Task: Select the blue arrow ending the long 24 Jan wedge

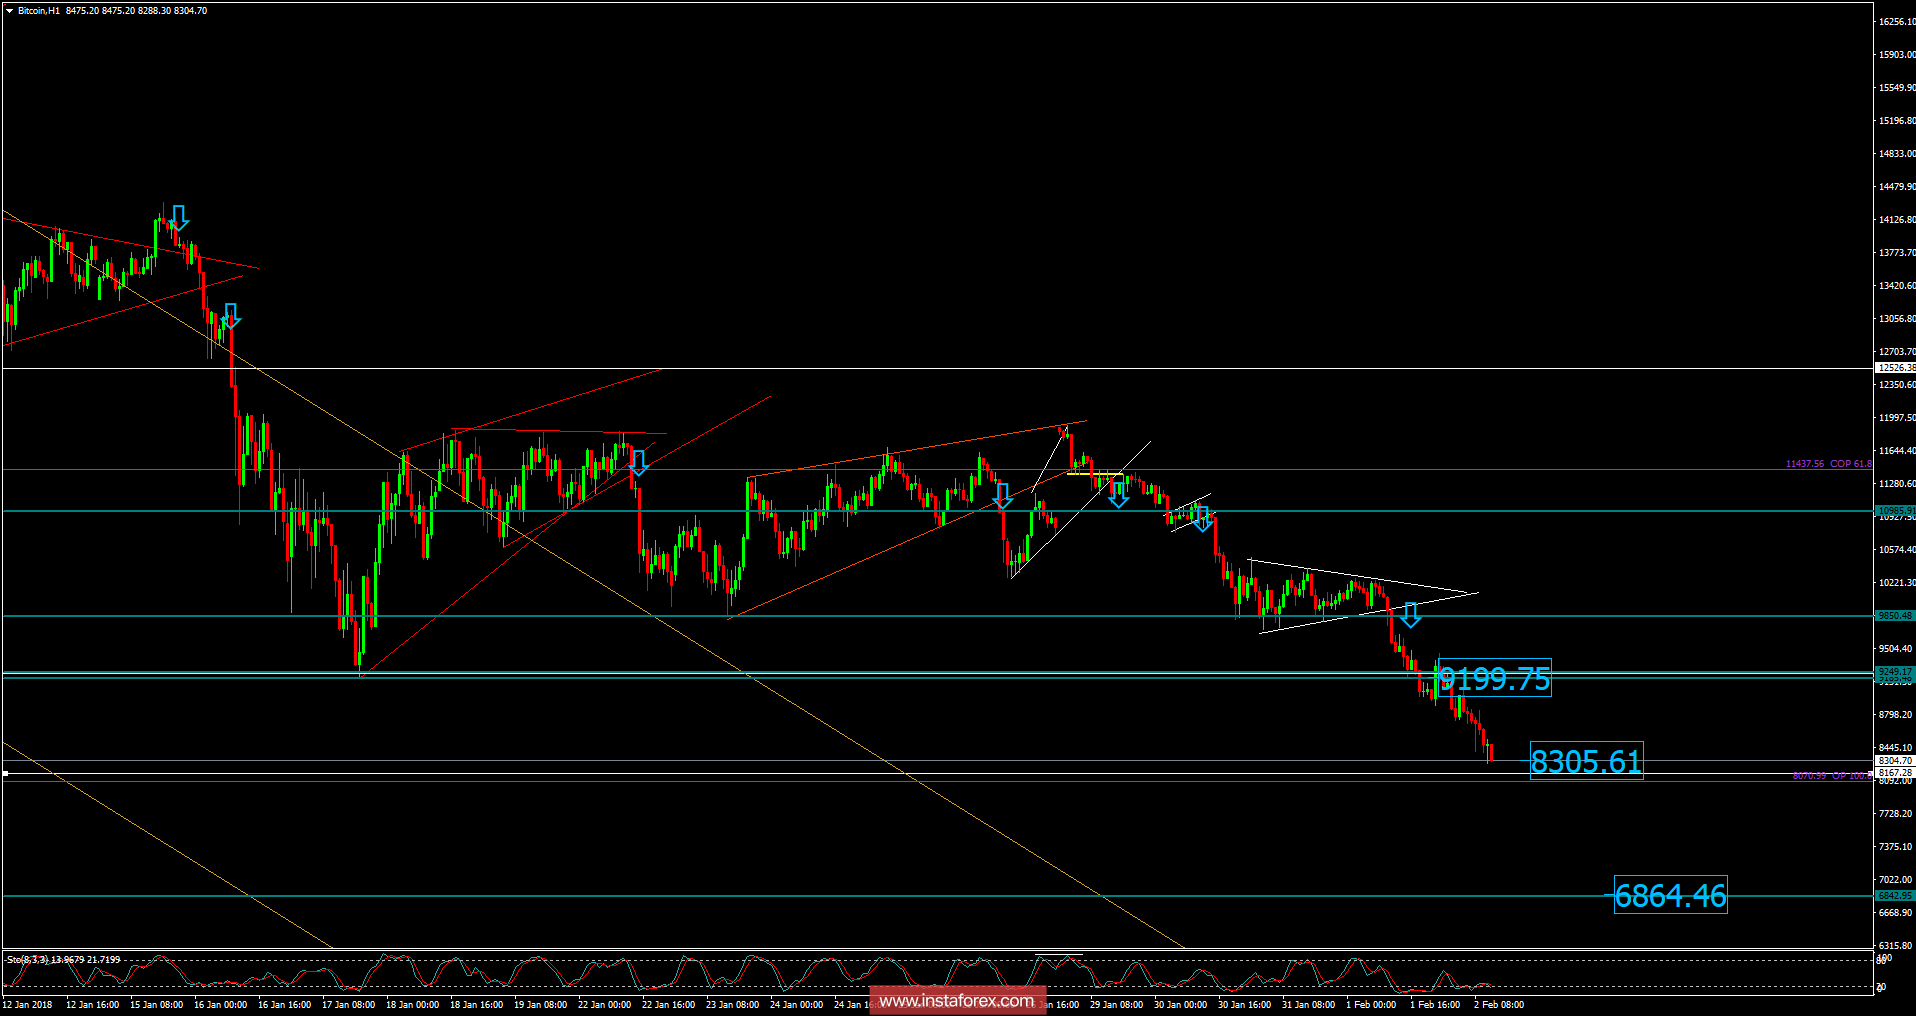Action: pos(1002,496)
